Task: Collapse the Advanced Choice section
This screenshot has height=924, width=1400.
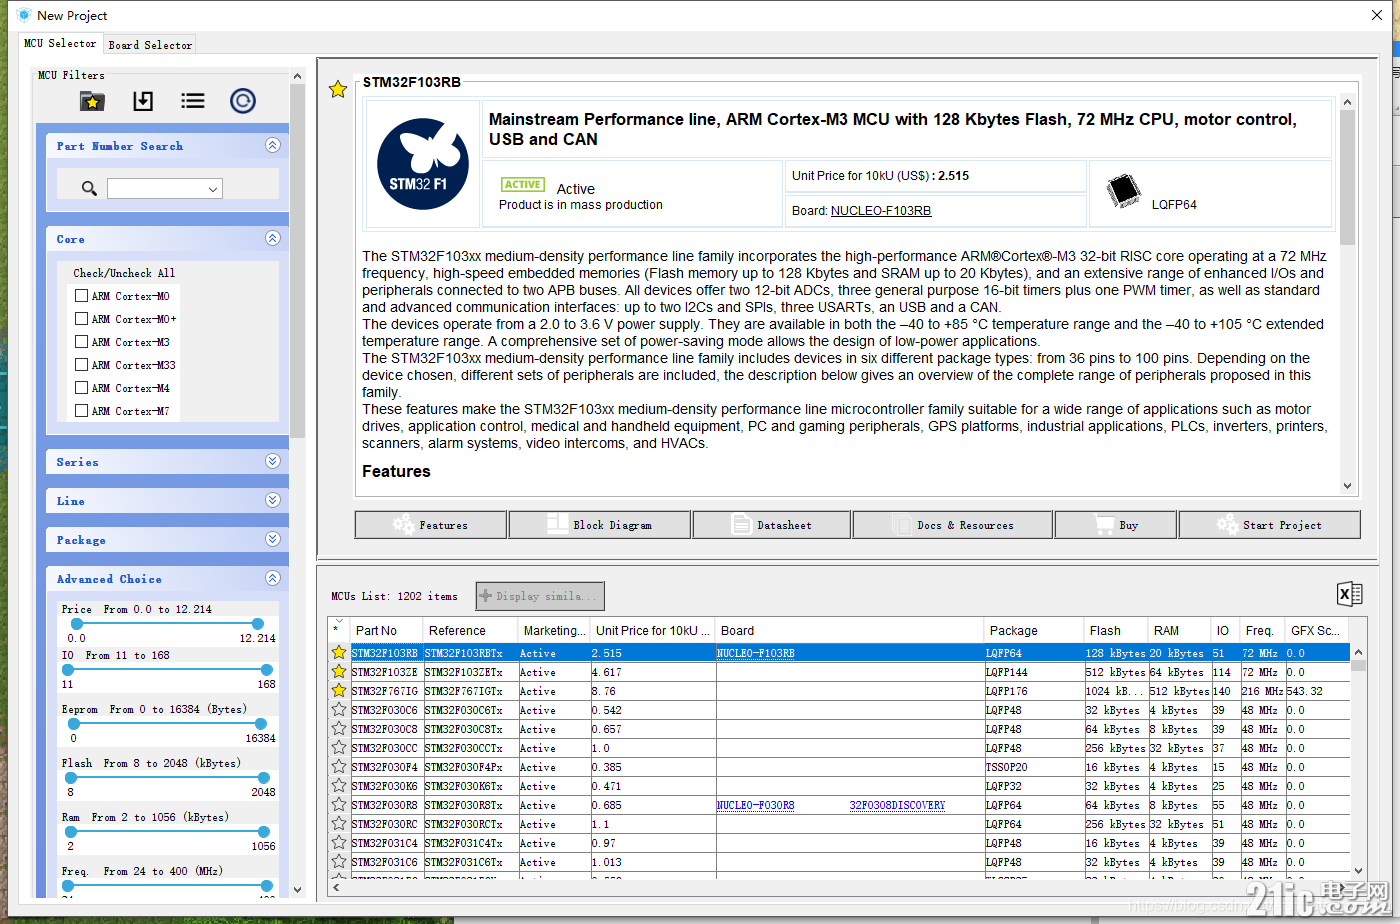Action: (x=273, y=578)
